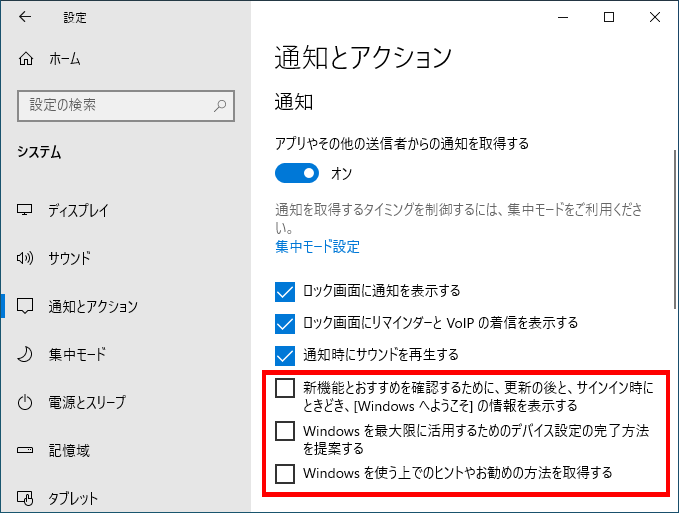Click the アプリやその他の送信者からの通知を取得する label
The image size is (679, 513).
tap(402, 143)
